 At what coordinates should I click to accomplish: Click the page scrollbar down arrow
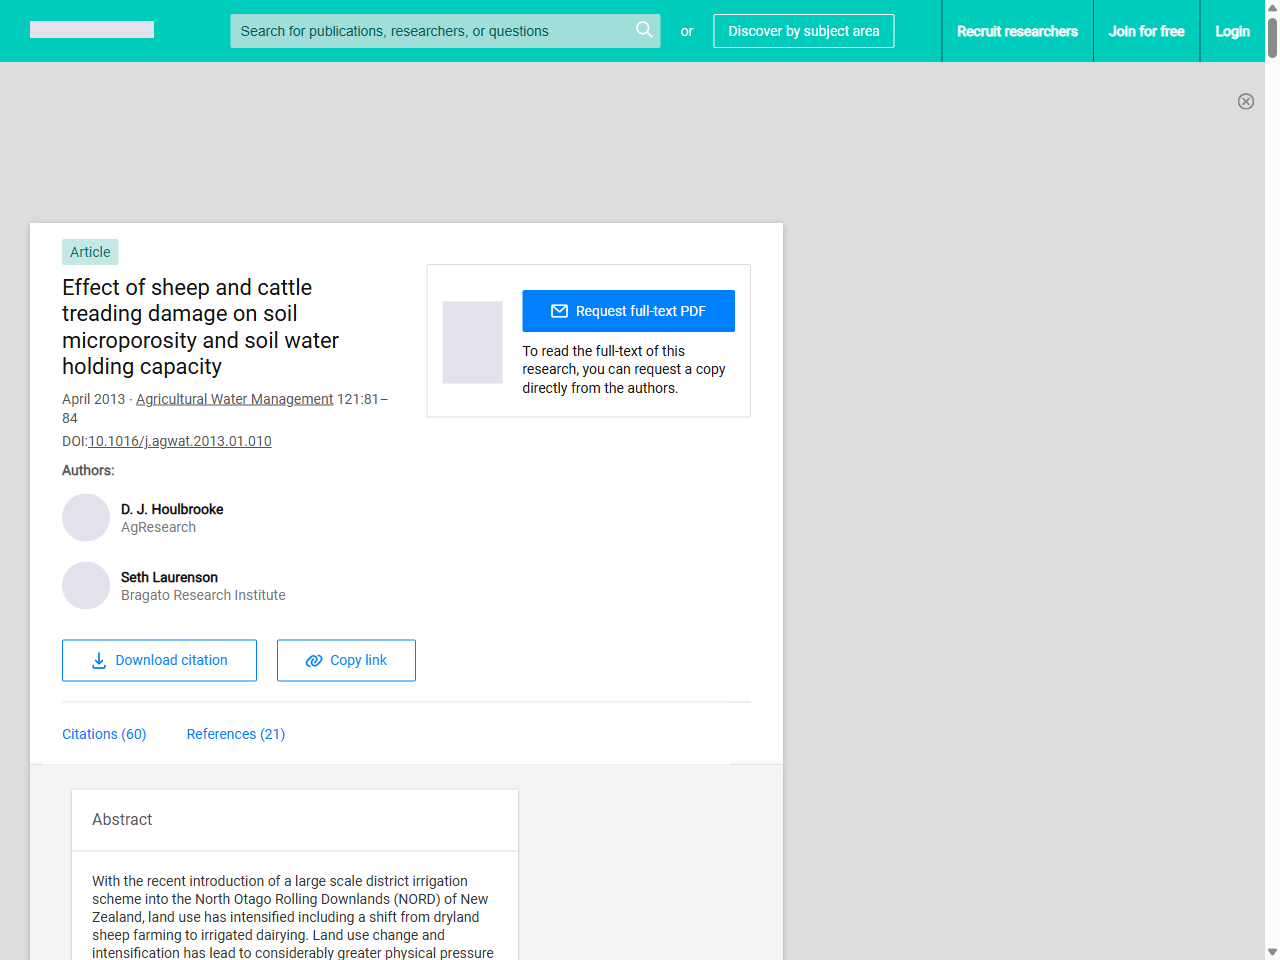(x=1272, y=952)
